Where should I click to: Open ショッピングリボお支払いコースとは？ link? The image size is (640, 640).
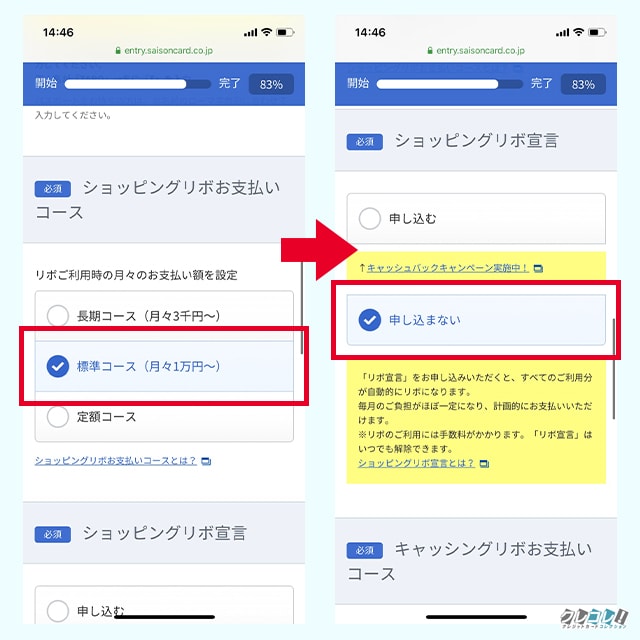[x=116, y=461]
